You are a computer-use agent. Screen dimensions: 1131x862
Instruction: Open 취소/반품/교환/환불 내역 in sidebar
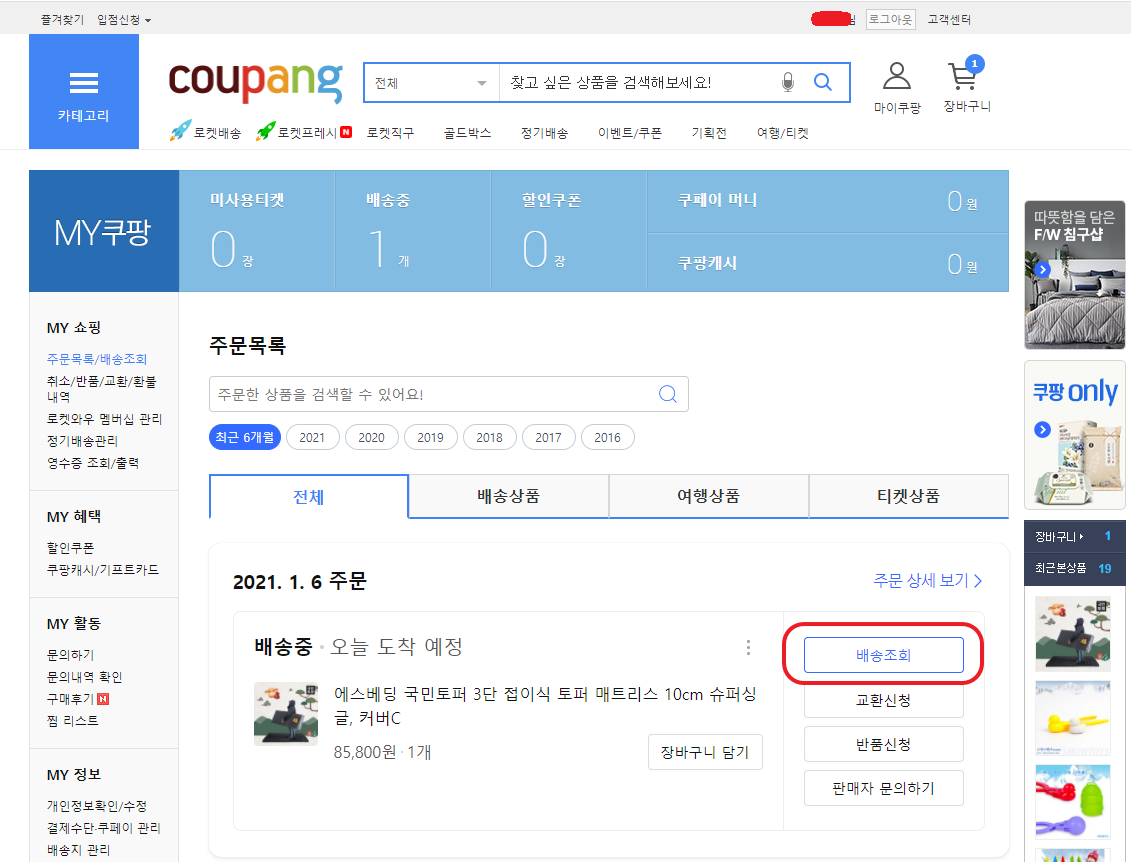[x=102, y=388]
